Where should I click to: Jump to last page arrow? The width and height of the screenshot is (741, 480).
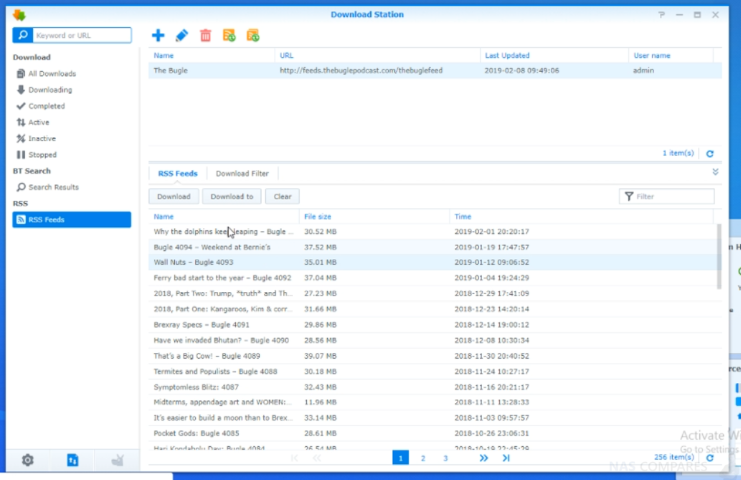pyautogui.click(x=506, y=458)
